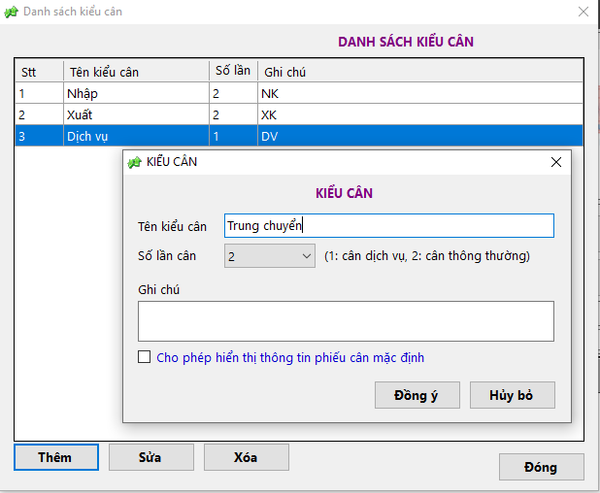Click the Tên kiểu cân input field
The height and width of the screenshot is (493, 600).
click(389, 226)
